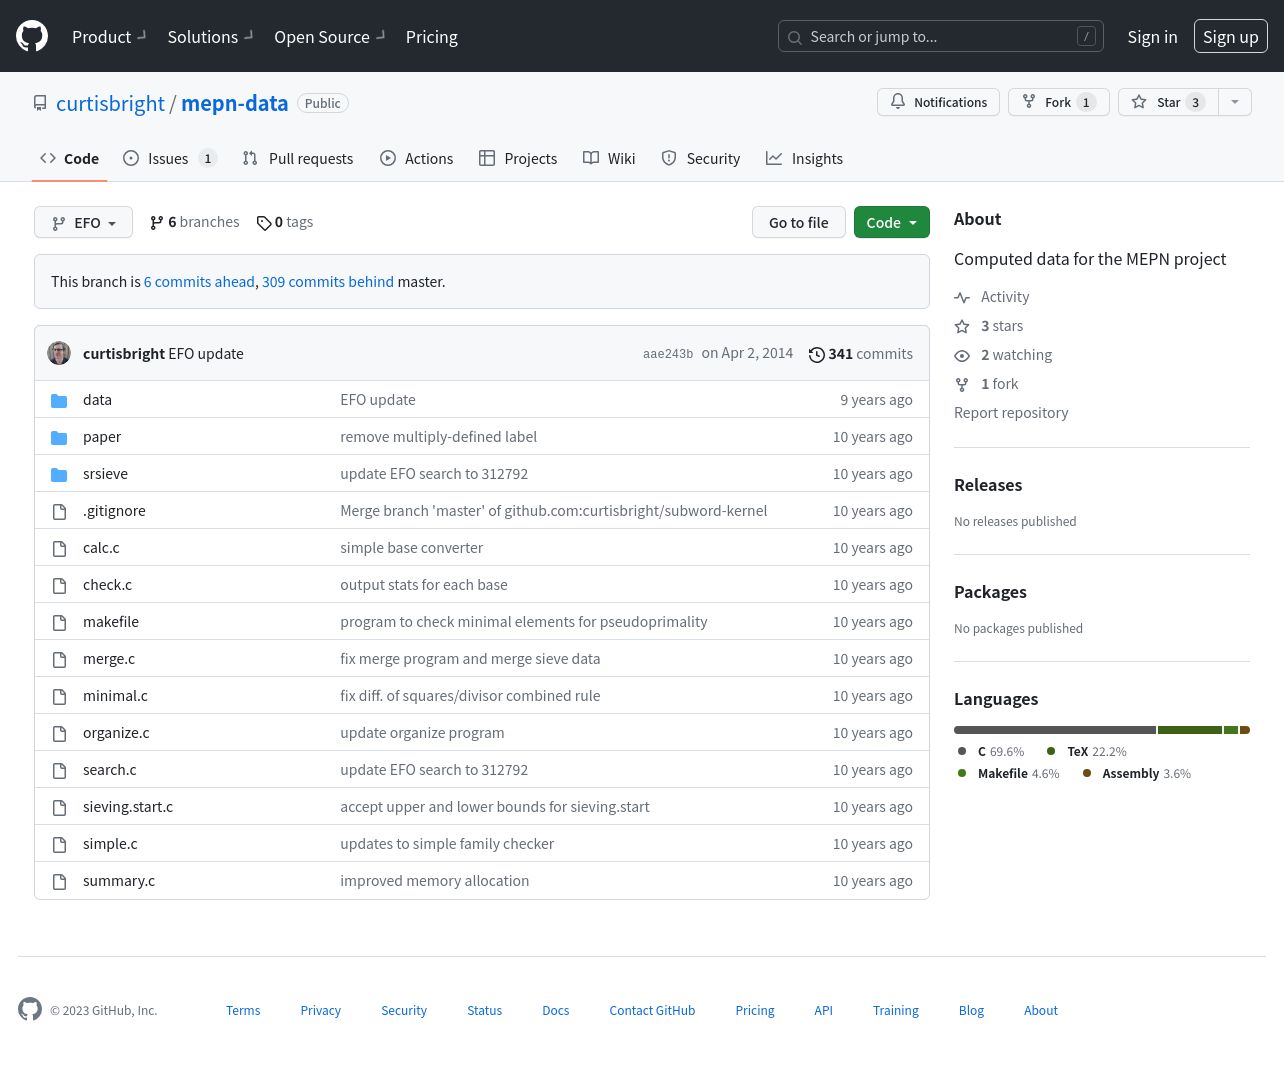Expand the Solutions menu

click(210, 37)
